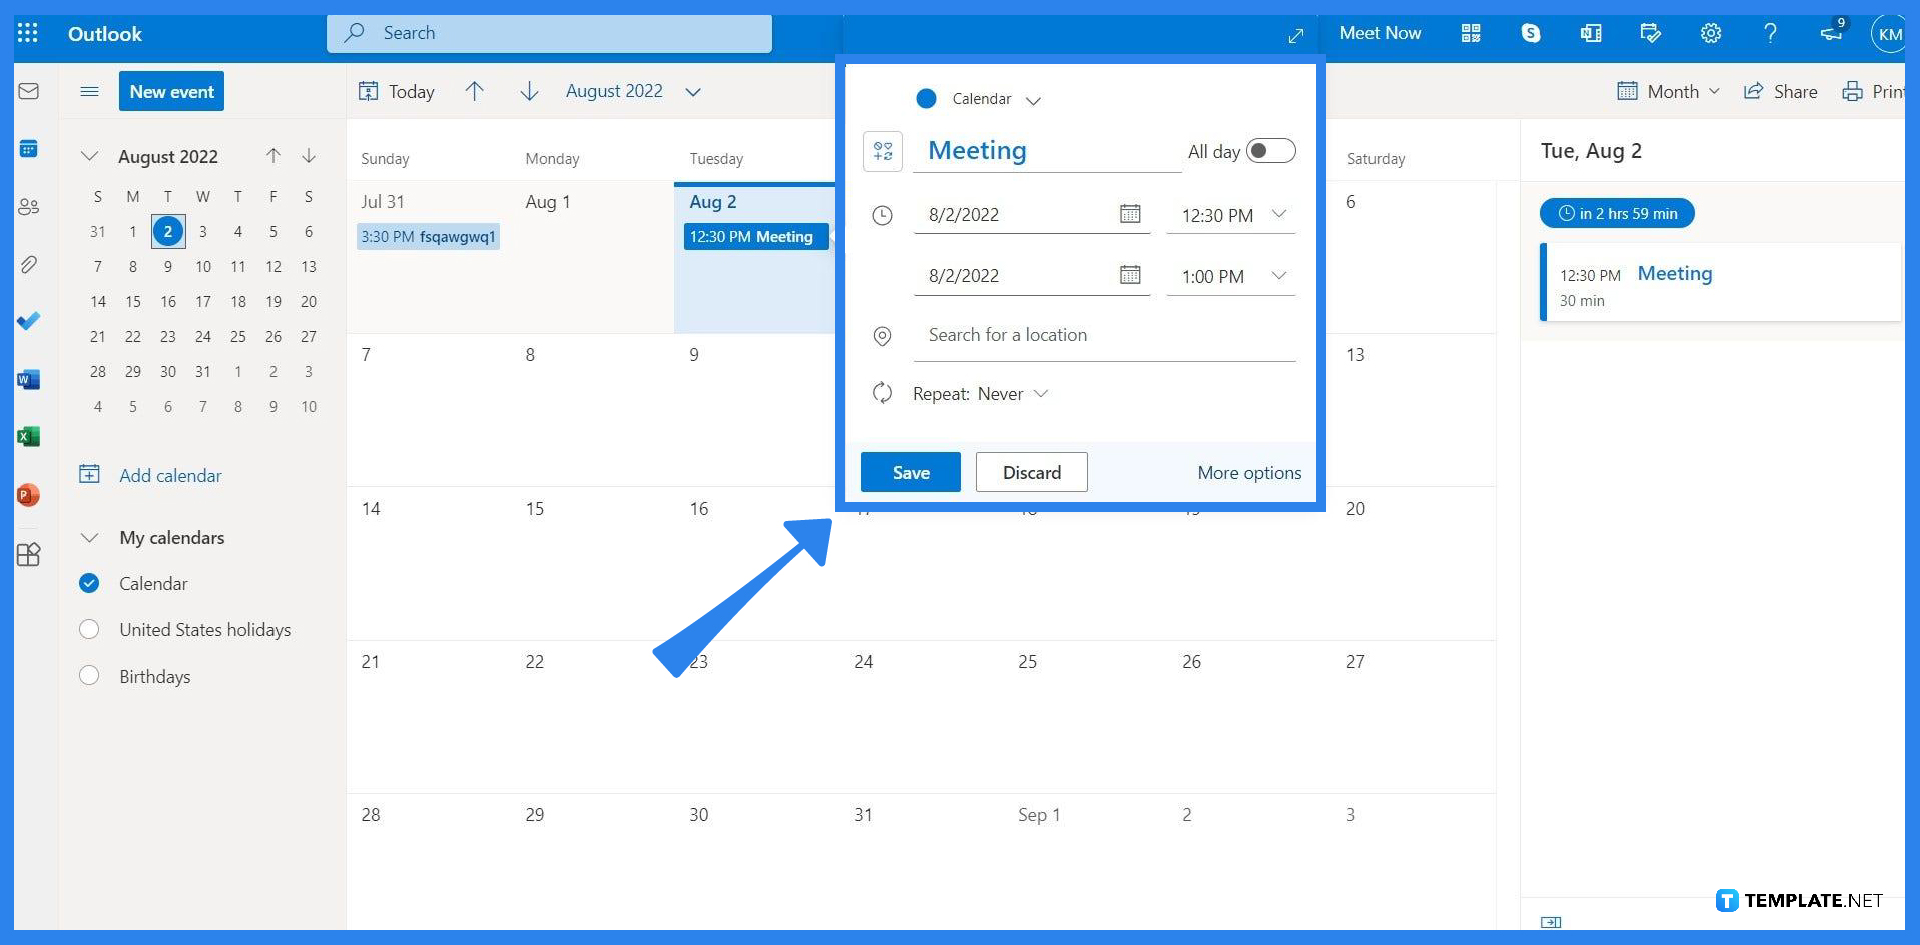Open Skype from the top bar

coord(1531,33)
